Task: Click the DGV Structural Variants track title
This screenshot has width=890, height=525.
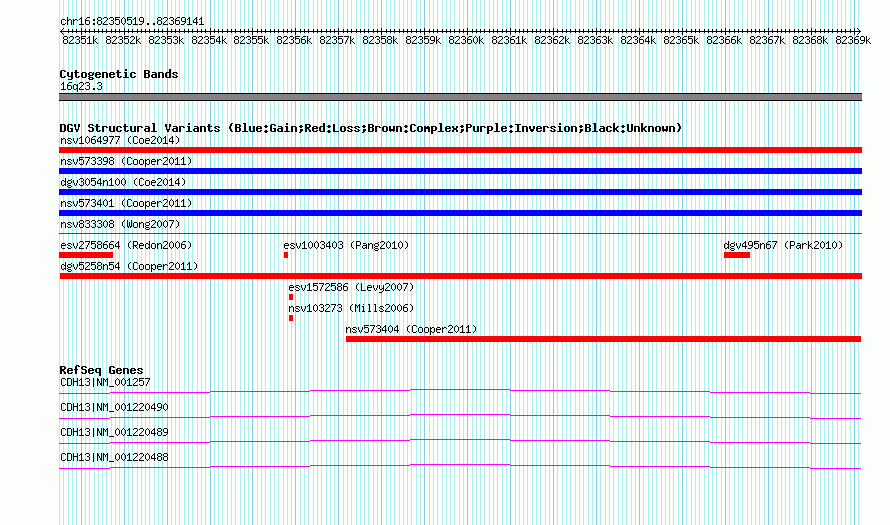Action: 370,128
